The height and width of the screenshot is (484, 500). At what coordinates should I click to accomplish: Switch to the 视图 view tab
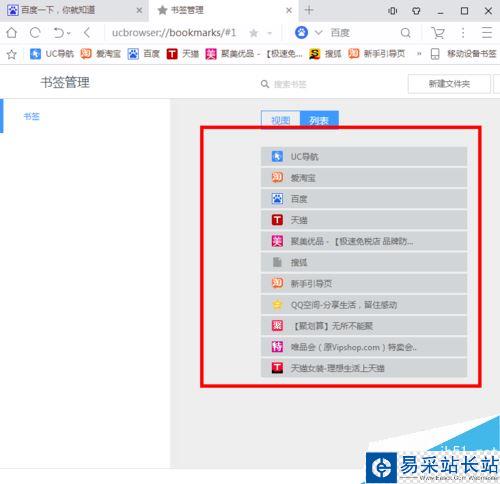coord(281,120)
